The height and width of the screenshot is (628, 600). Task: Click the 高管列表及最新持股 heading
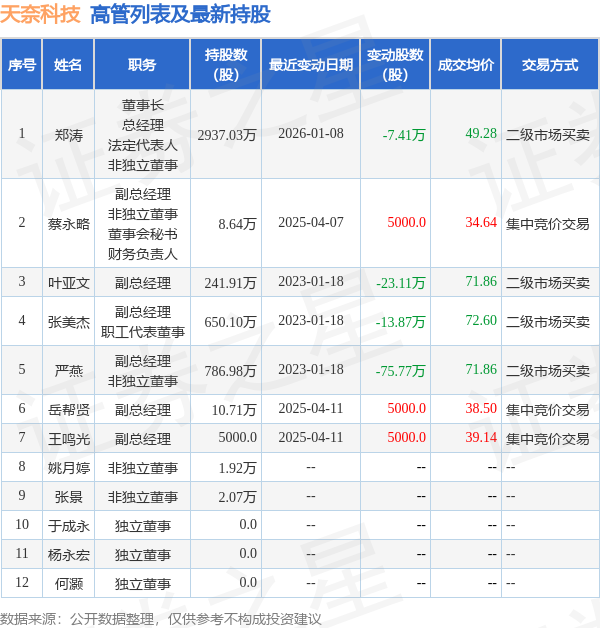click(181, 14)
